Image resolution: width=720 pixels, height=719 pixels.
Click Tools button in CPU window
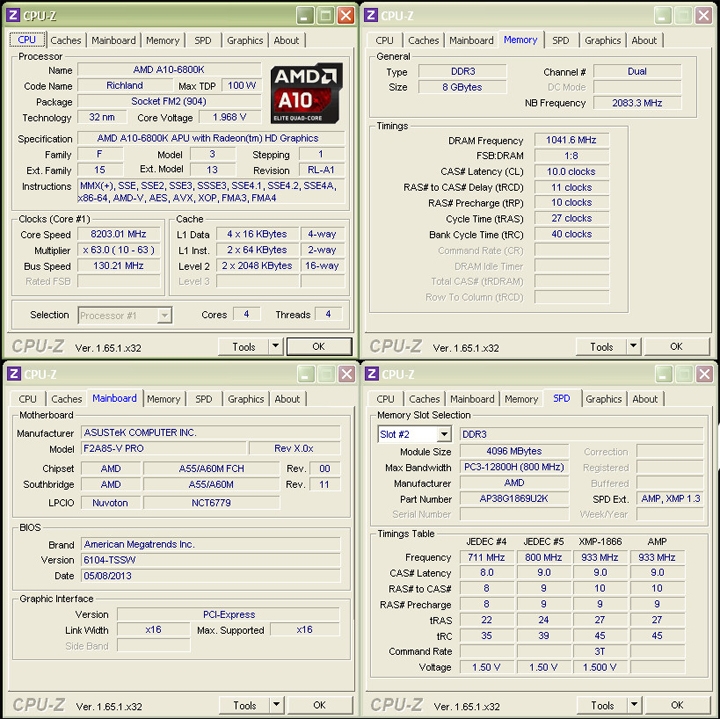coord(244,347)
